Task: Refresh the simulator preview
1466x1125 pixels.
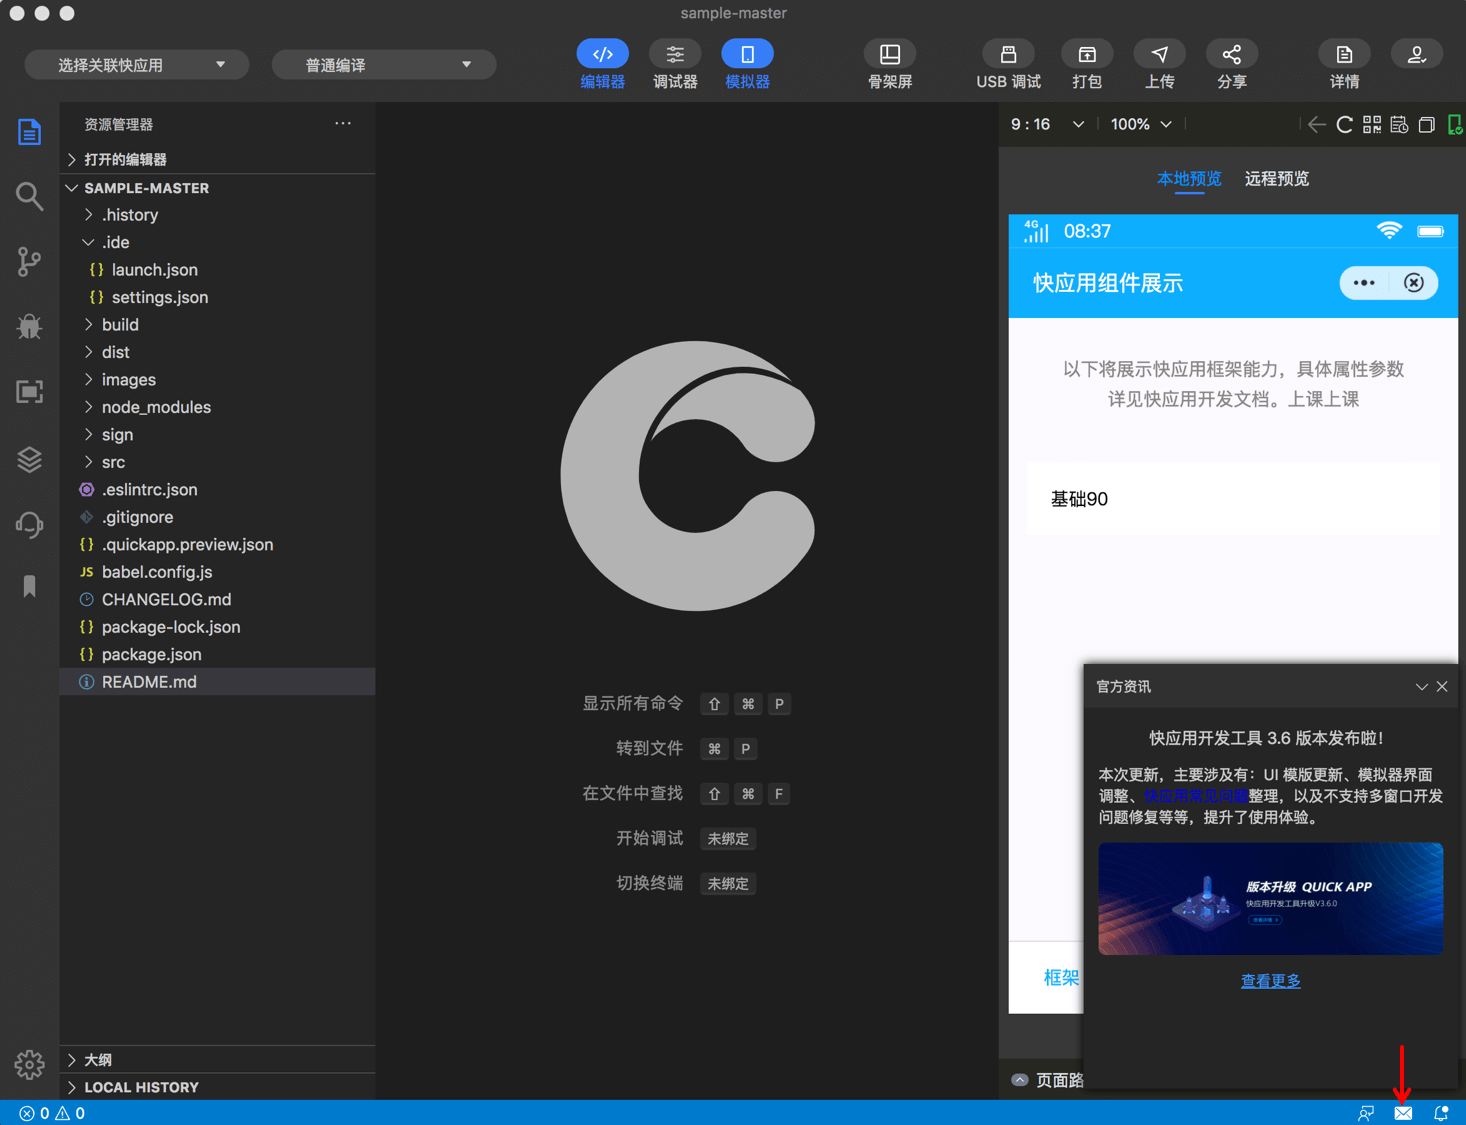Action: coord(1344,124)
